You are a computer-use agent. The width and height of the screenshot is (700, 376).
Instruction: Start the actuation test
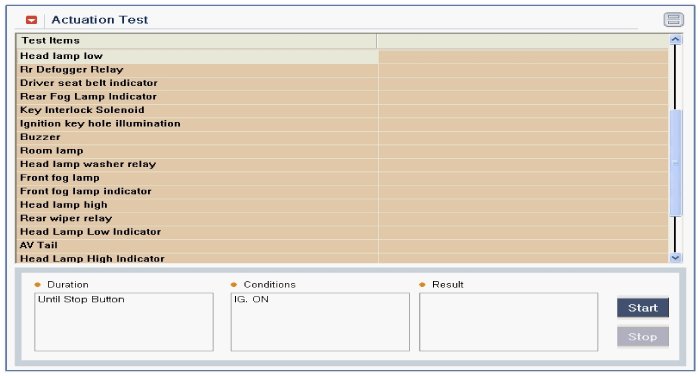643,308
